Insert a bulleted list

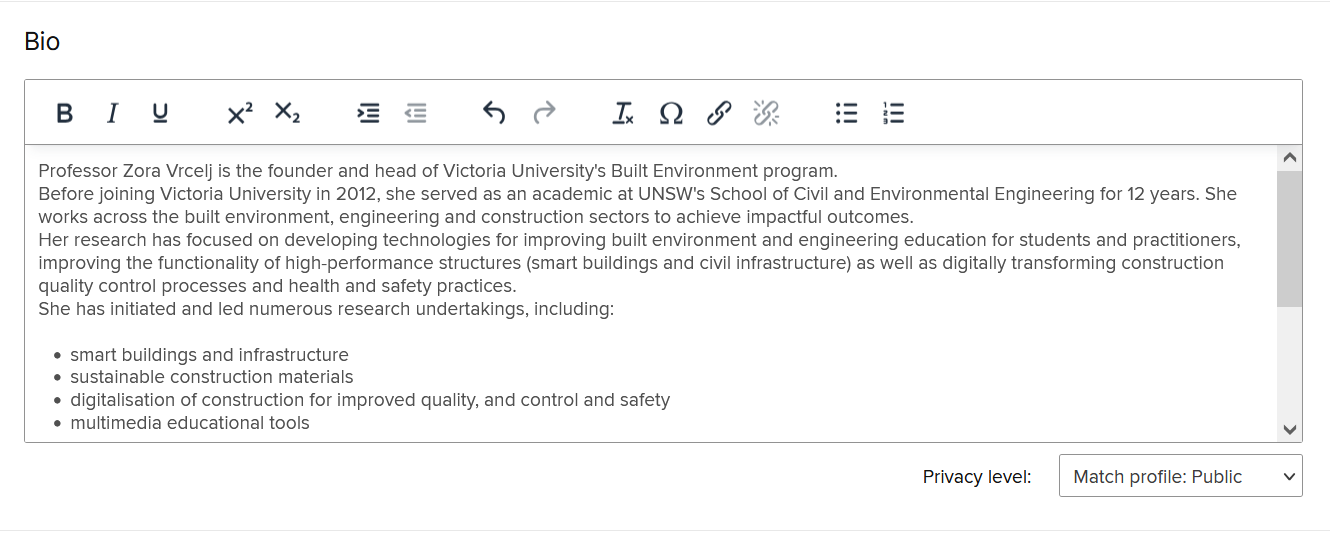point(846,113)
